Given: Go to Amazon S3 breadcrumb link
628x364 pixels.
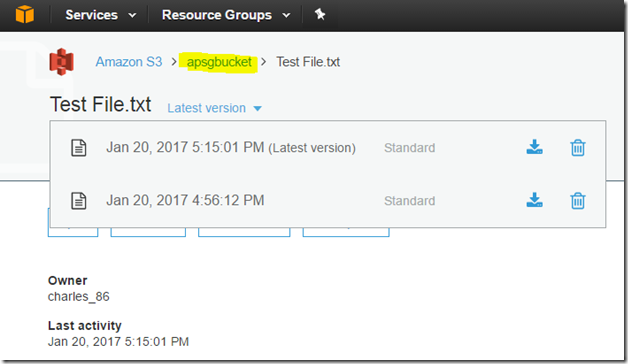Looking at the screenshot, I should pos(129,62).
